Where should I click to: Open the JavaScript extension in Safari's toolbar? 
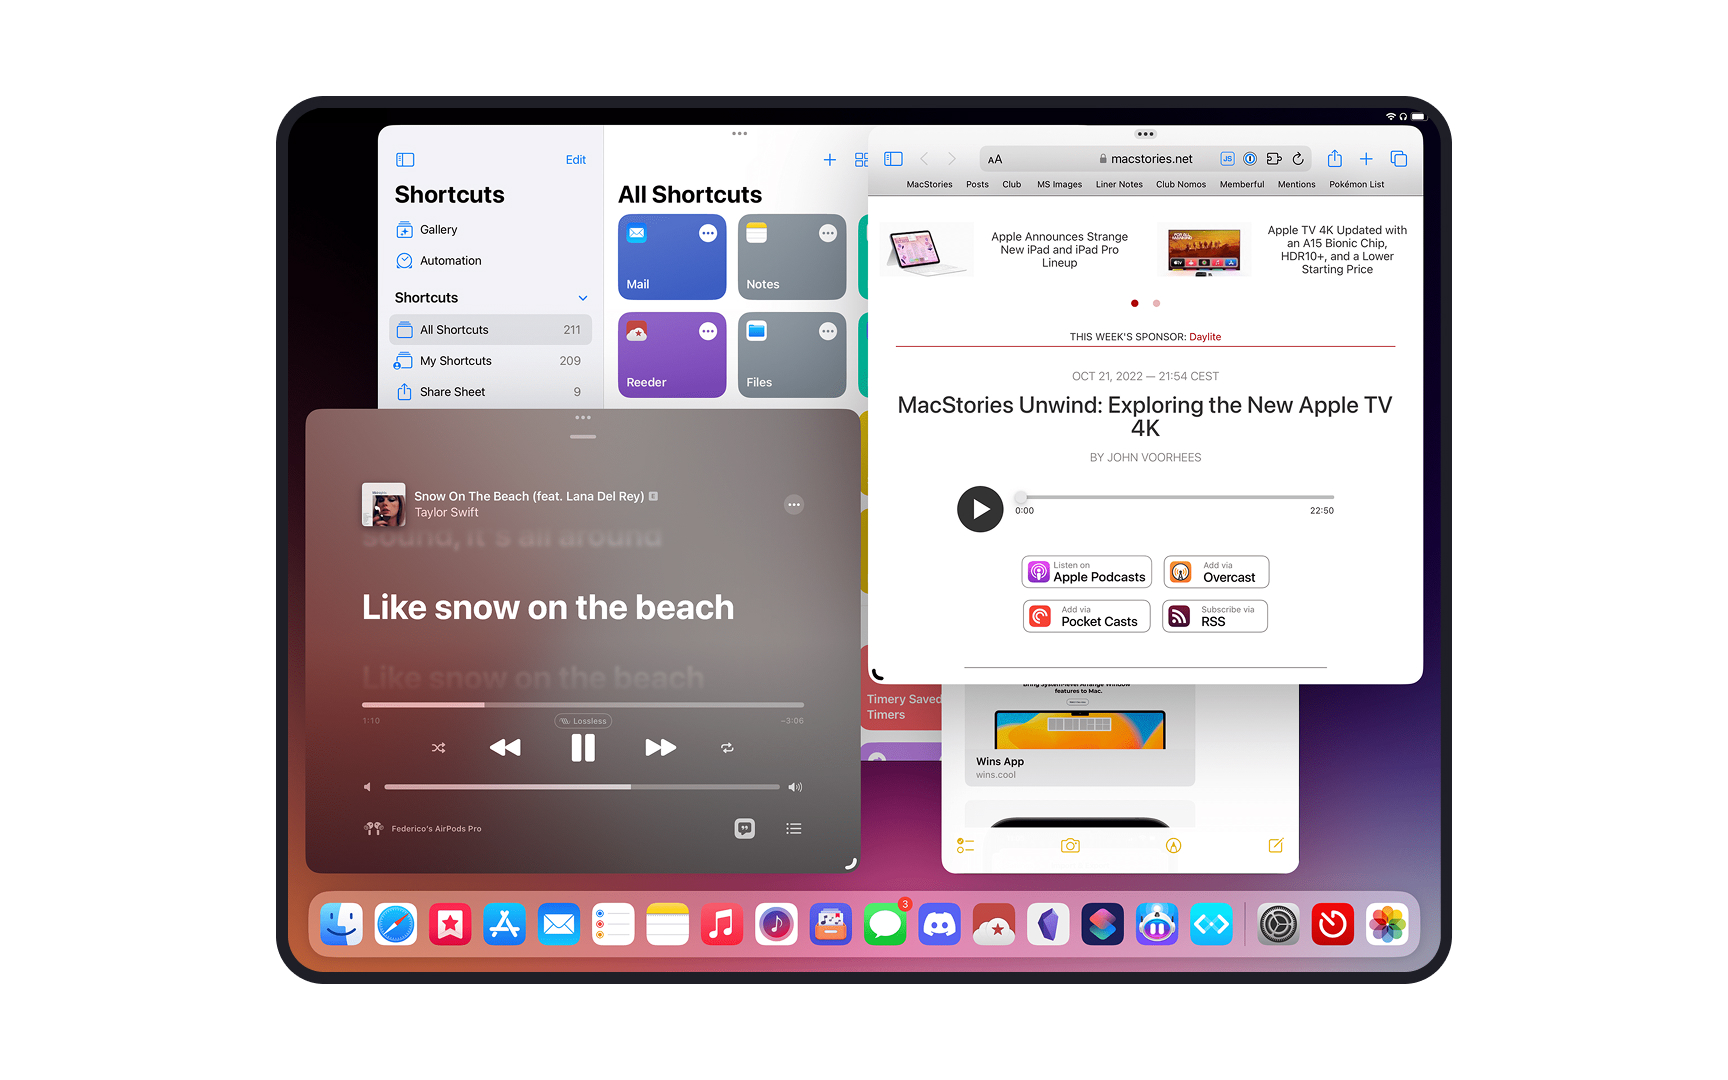click(1227, 158)
